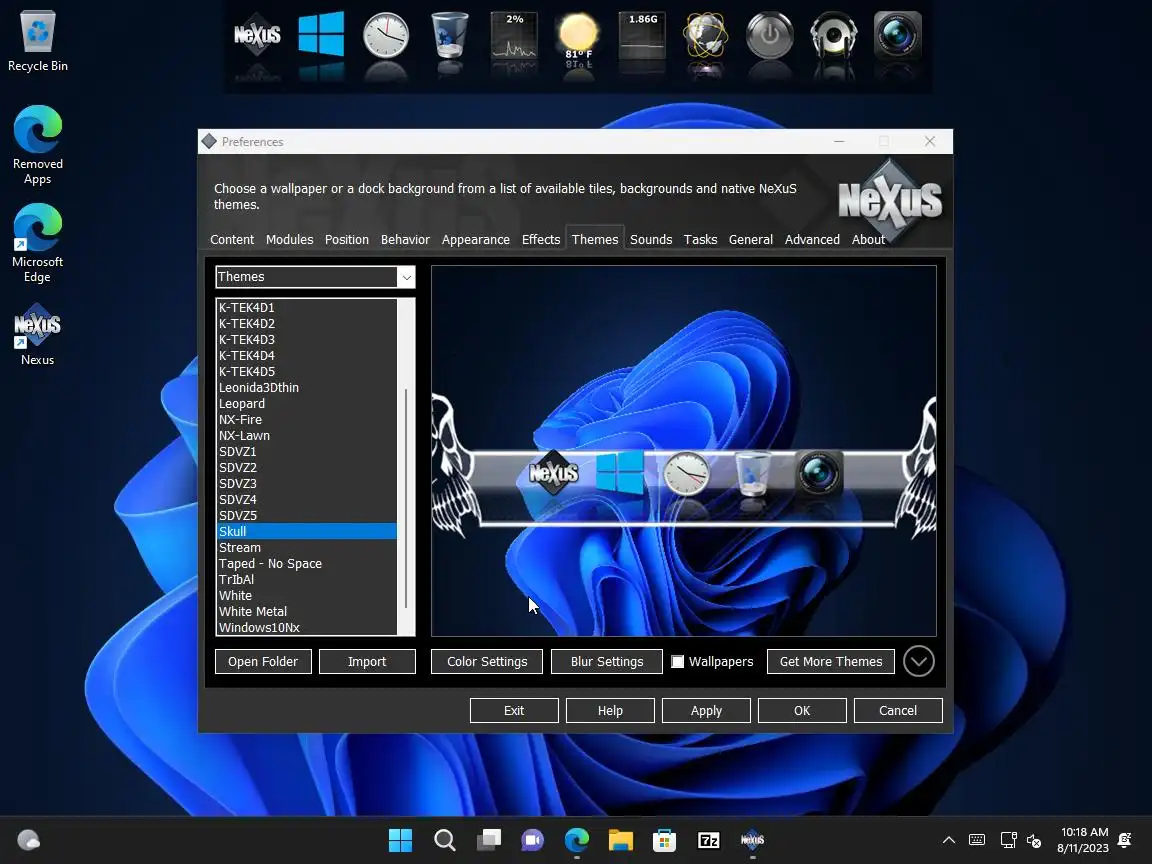Open the weather module showing 81°F

point(578,35)
